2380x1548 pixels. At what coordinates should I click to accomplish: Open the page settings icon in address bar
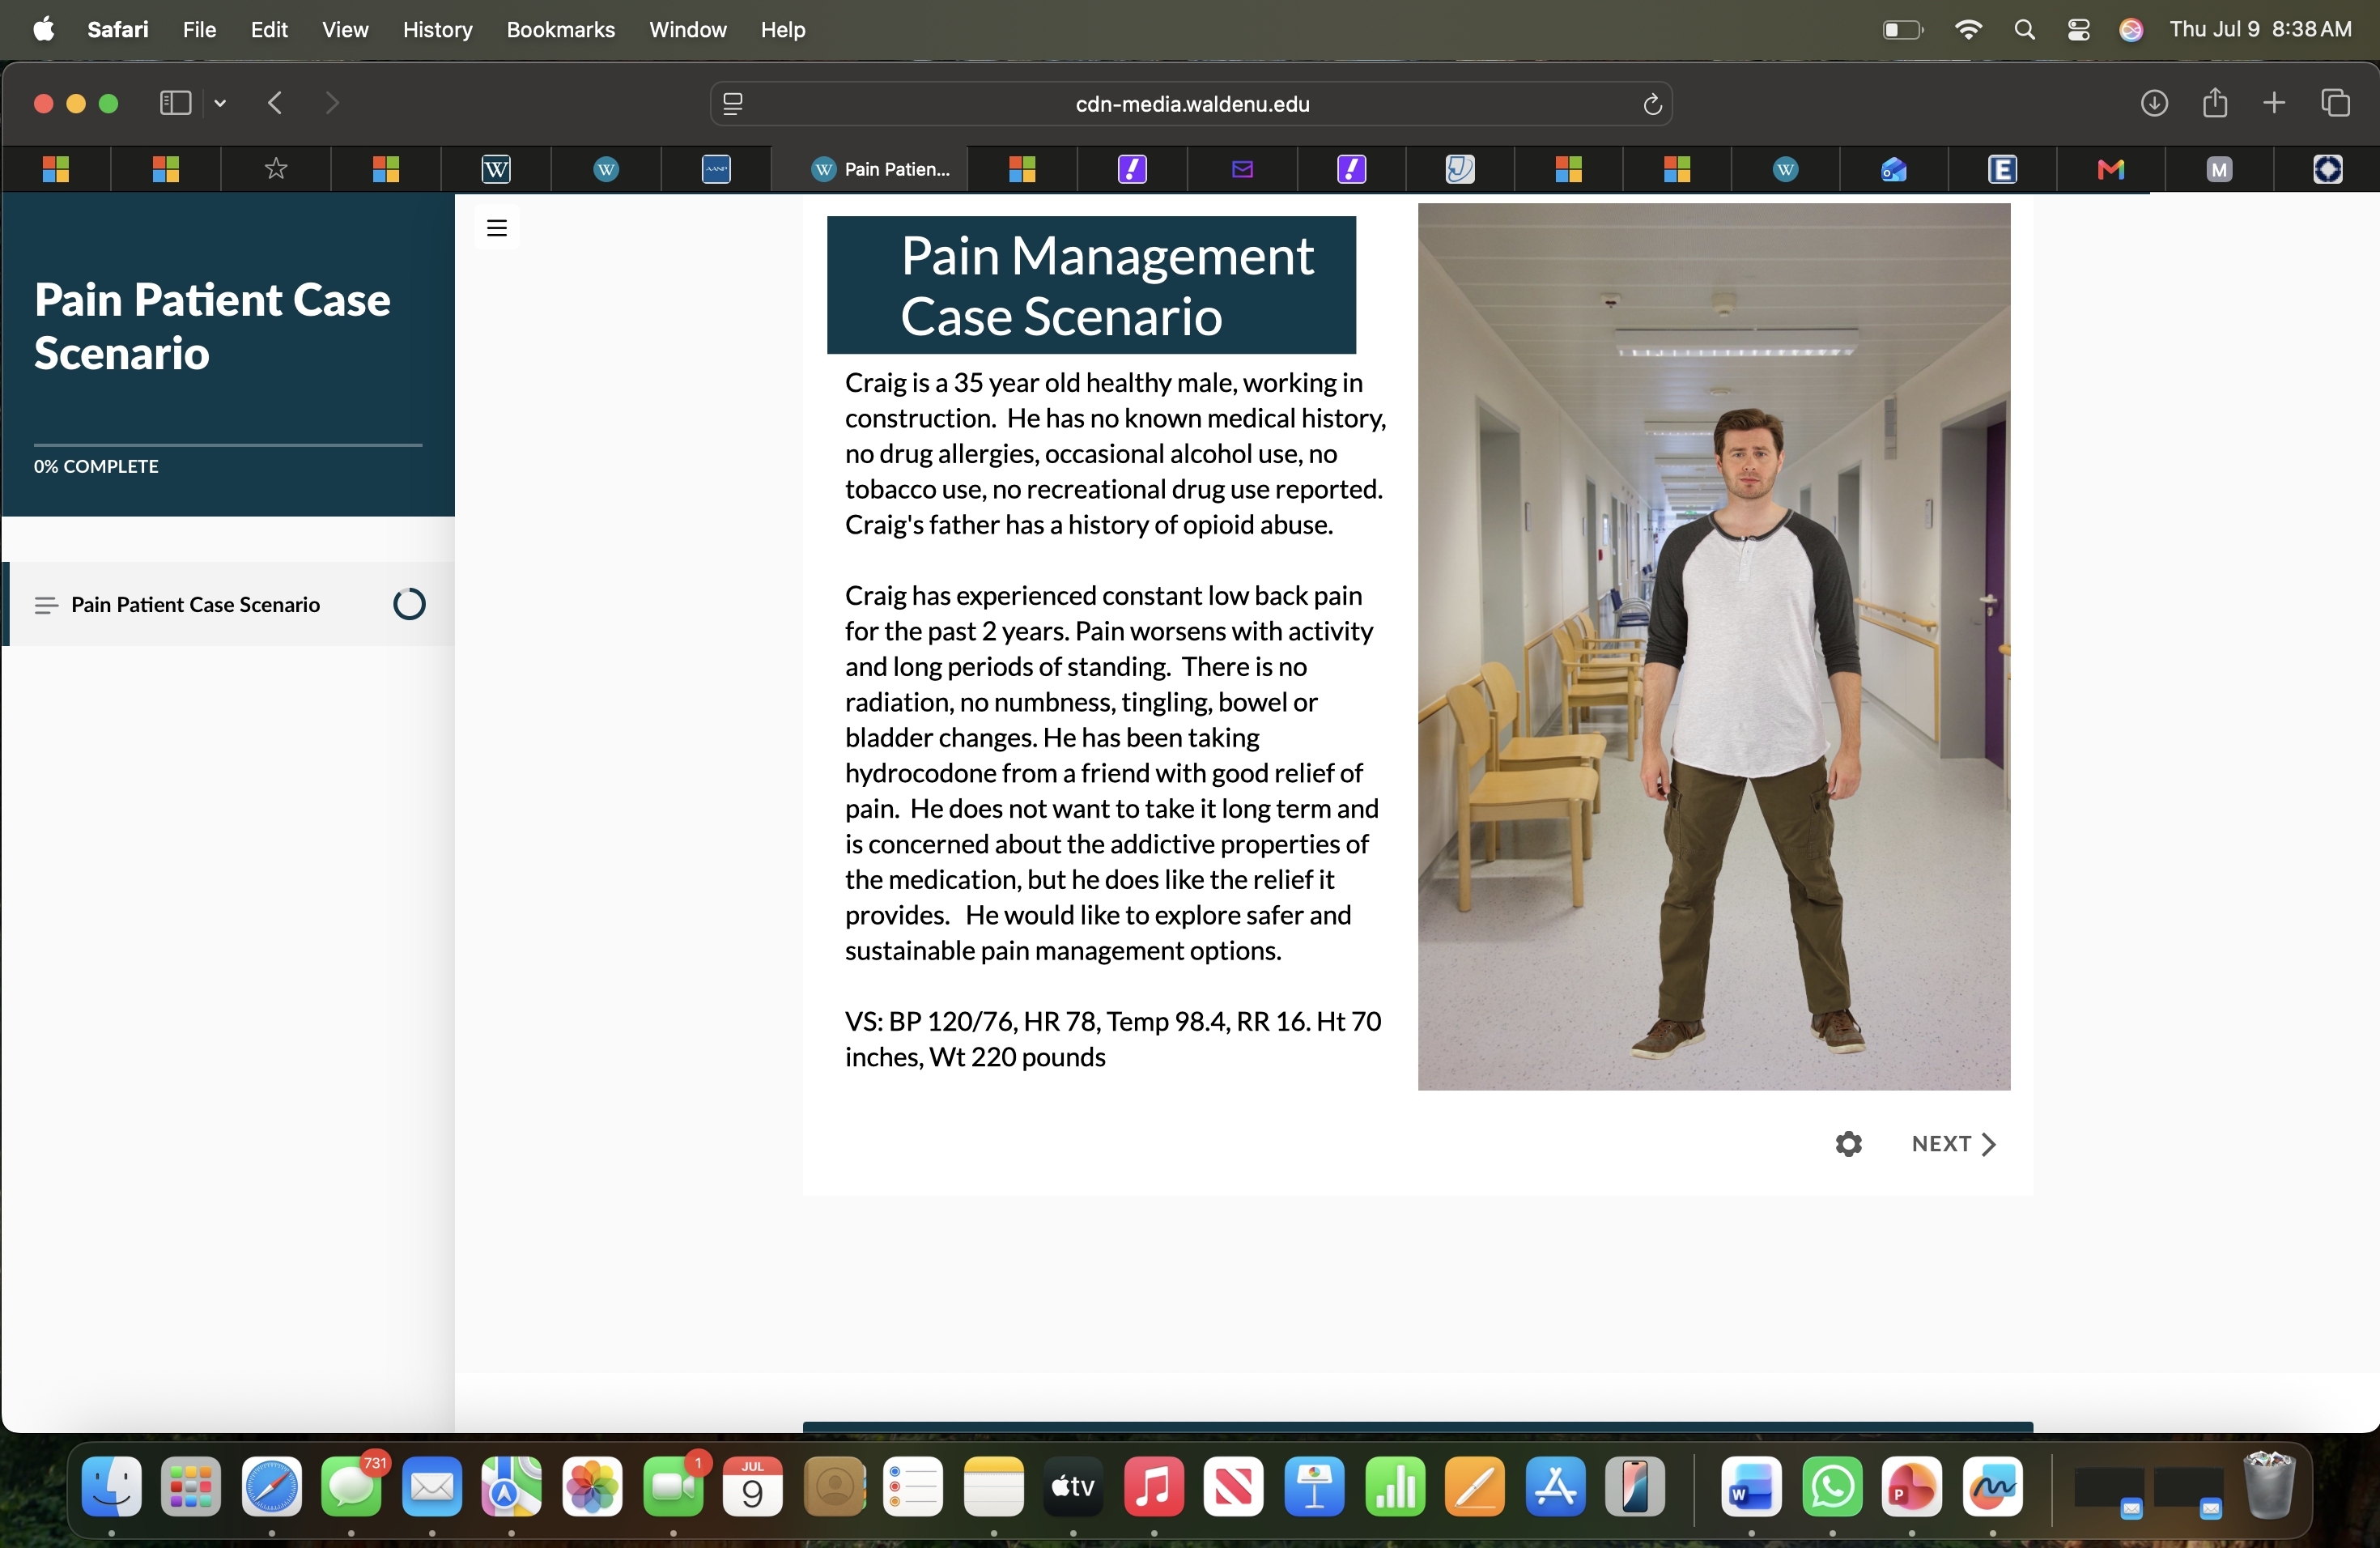tap(732, 104)
